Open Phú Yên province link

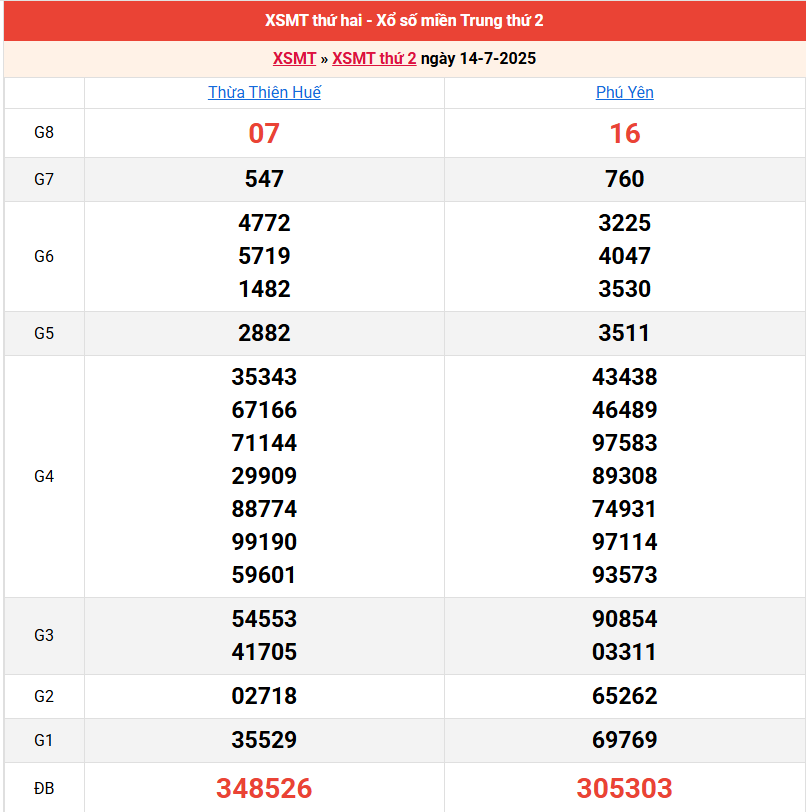pos(624,92)
